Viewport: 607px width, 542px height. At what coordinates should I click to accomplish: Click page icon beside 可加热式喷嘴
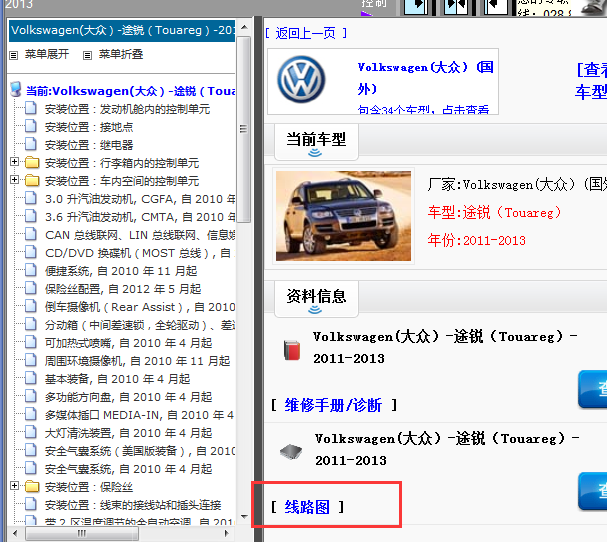(x=31, y=343)
